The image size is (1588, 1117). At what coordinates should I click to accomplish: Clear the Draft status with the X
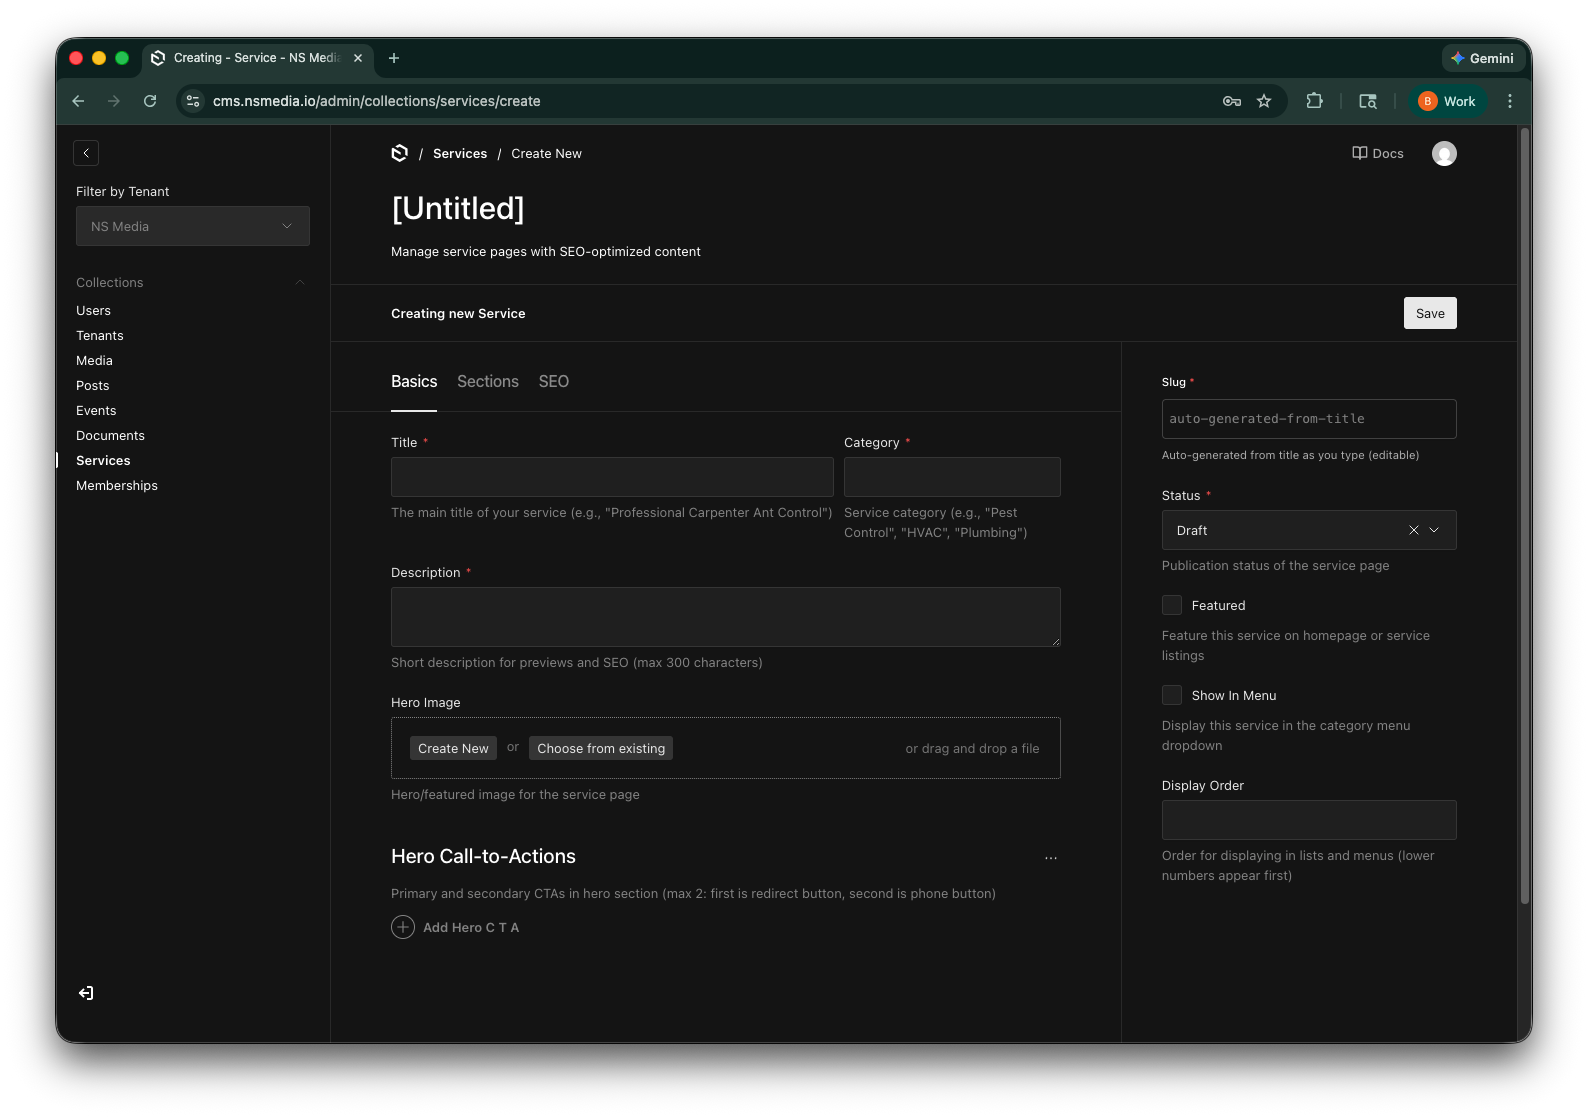pyautogui.click(x=1414, y=530)
